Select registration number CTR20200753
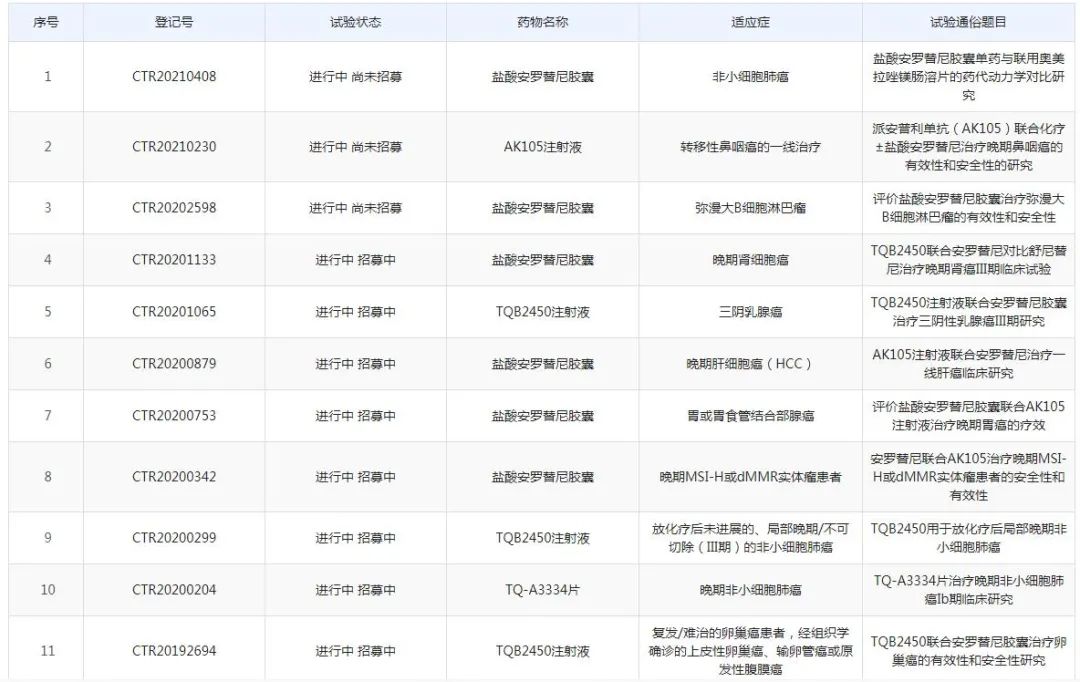The image size is (1080, 682). click(x=174, y=415)
